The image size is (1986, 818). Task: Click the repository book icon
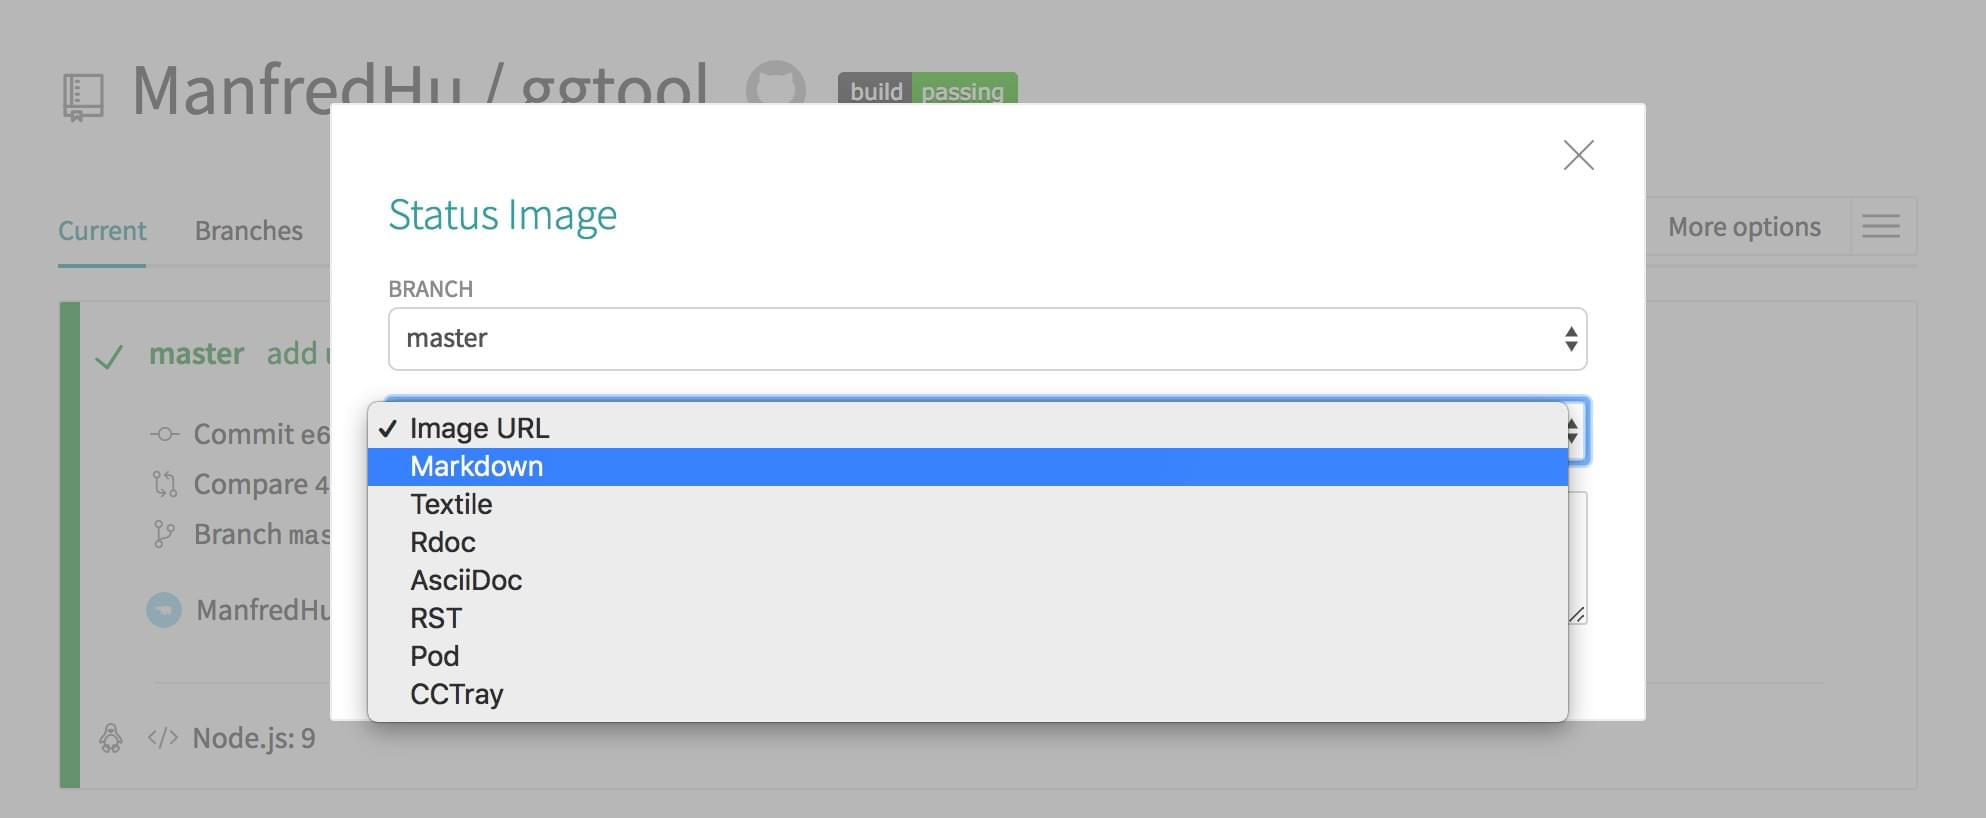click(83, 98)
